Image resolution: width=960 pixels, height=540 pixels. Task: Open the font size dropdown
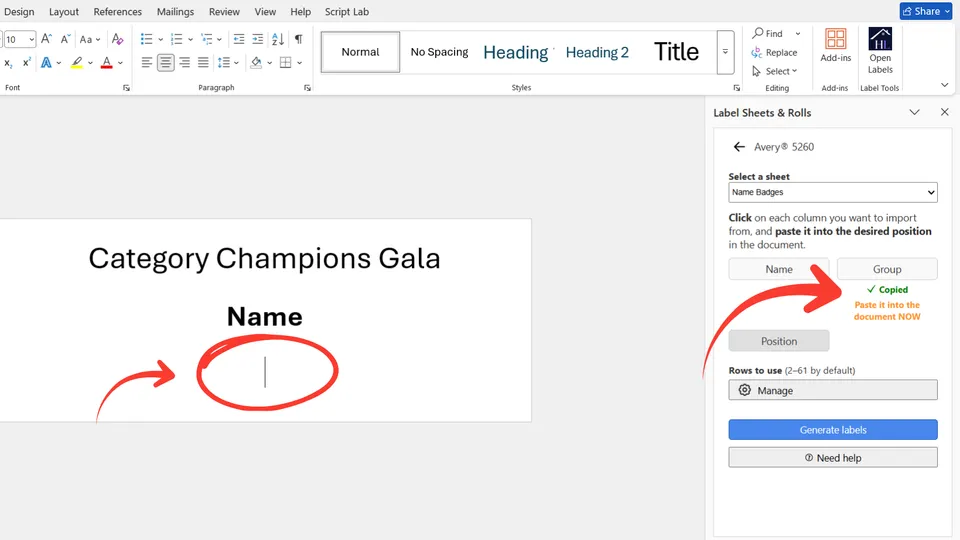point(32,39)
